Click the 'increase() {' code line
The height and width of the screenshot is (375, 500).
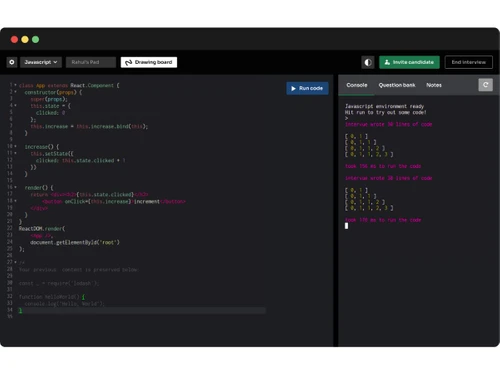[42, 147]
